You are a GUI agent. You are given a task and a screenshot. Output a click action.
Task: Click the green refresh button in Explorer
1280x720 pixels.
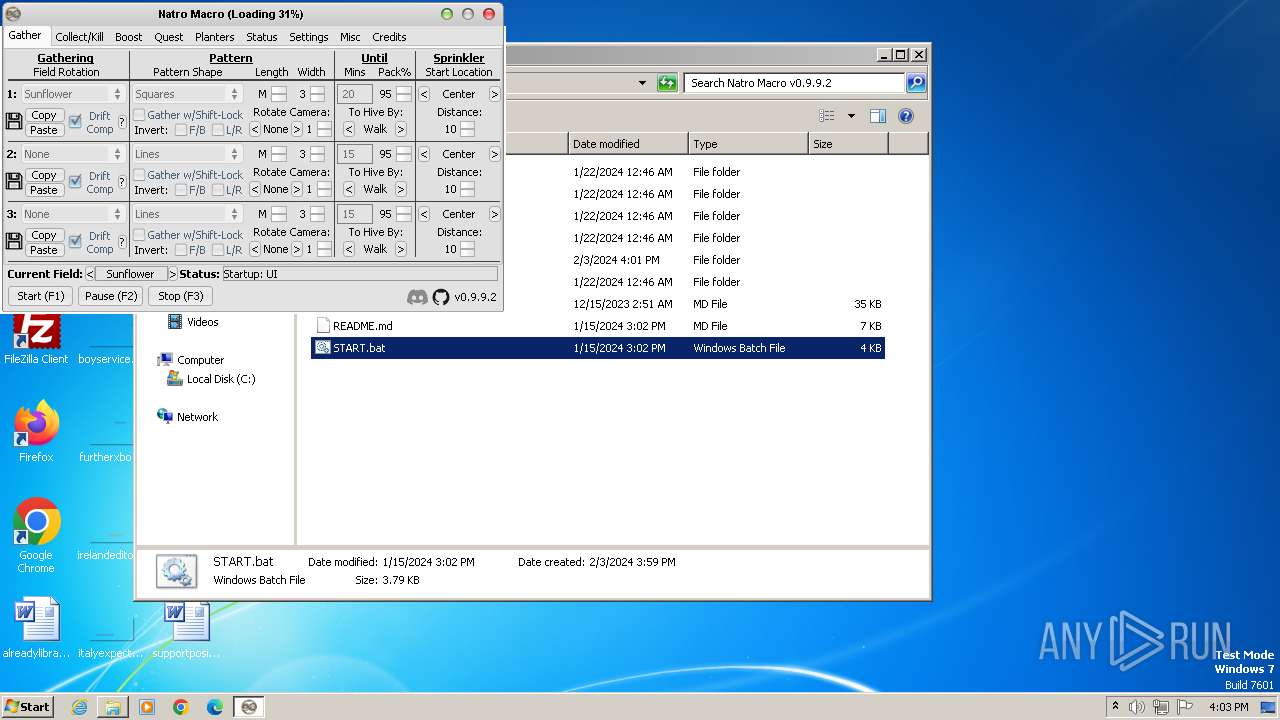667,83
